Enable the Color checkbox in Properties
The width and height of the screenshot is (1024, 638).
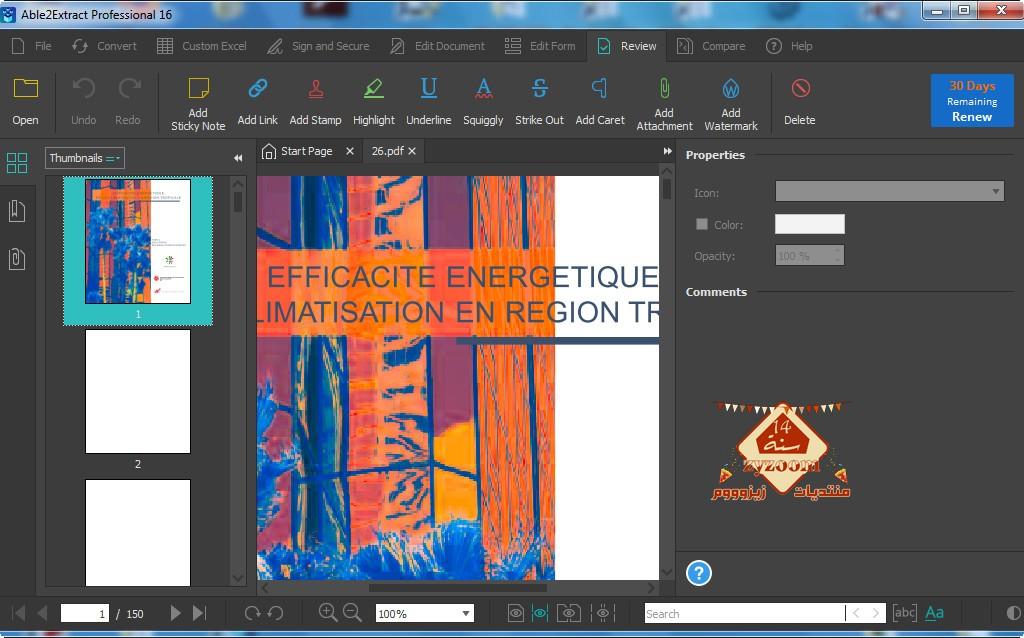point(702,224)
